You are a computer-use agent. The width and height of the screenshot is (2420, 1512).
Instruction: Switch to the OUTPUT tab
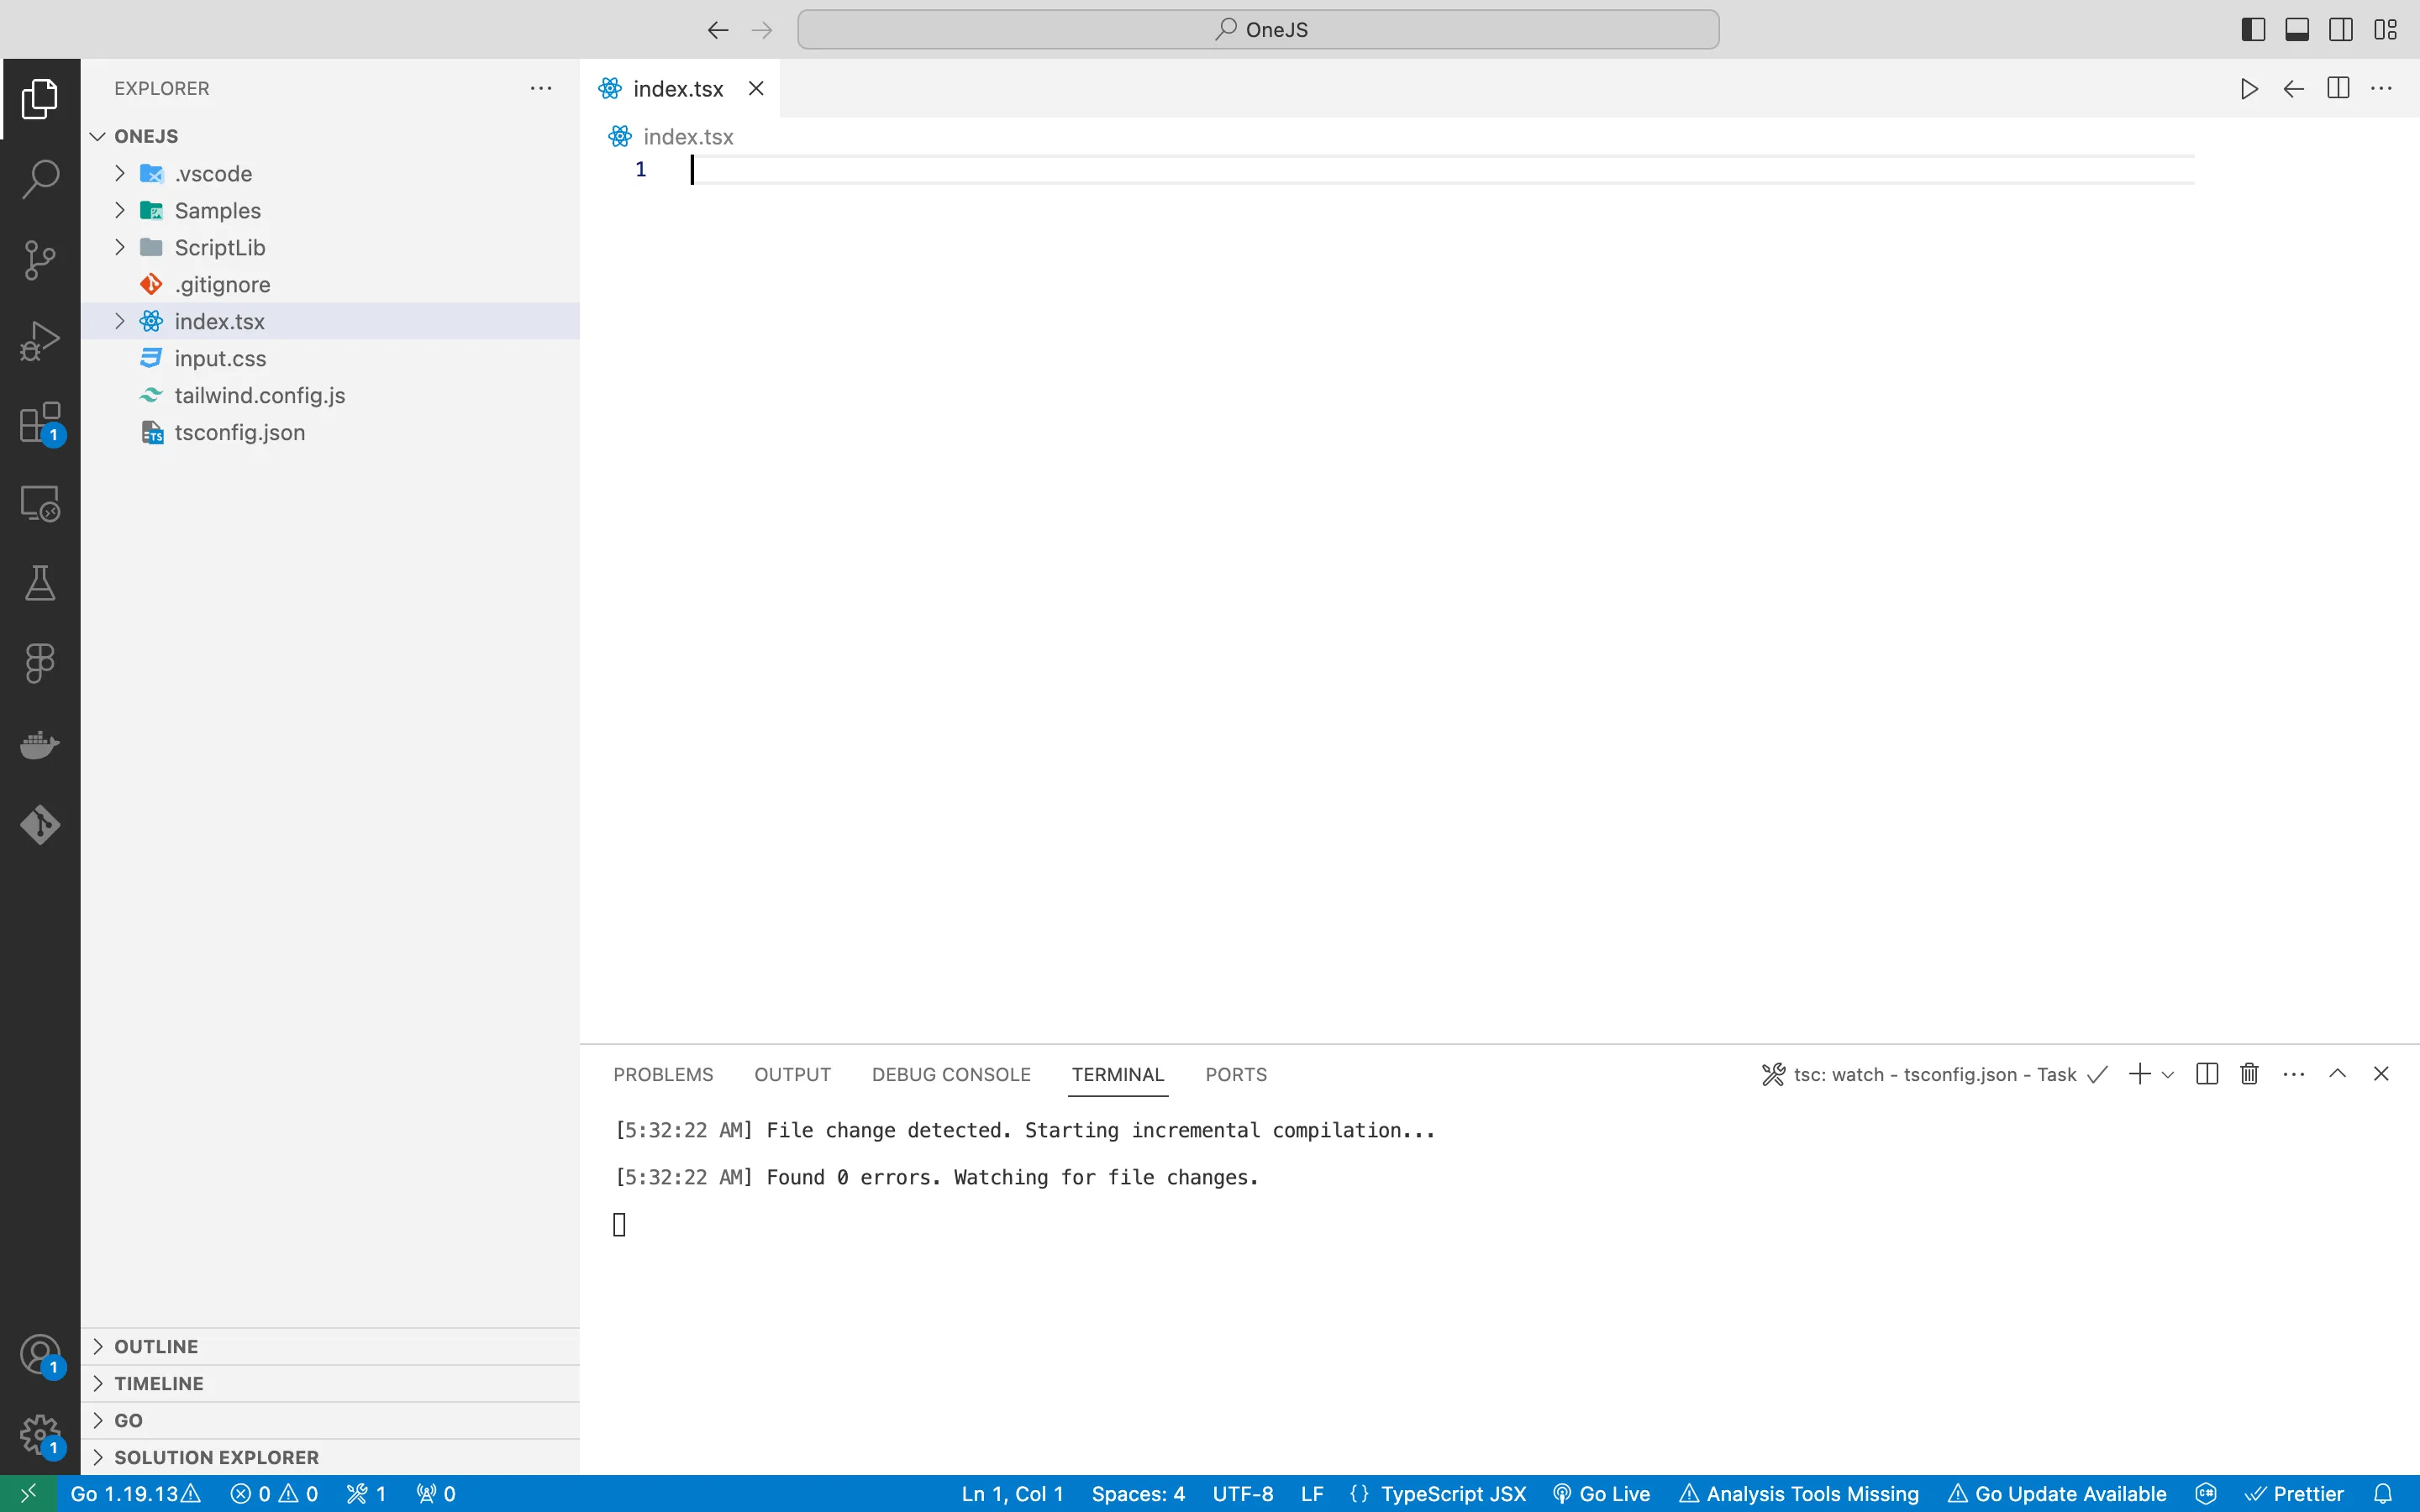792,1075
